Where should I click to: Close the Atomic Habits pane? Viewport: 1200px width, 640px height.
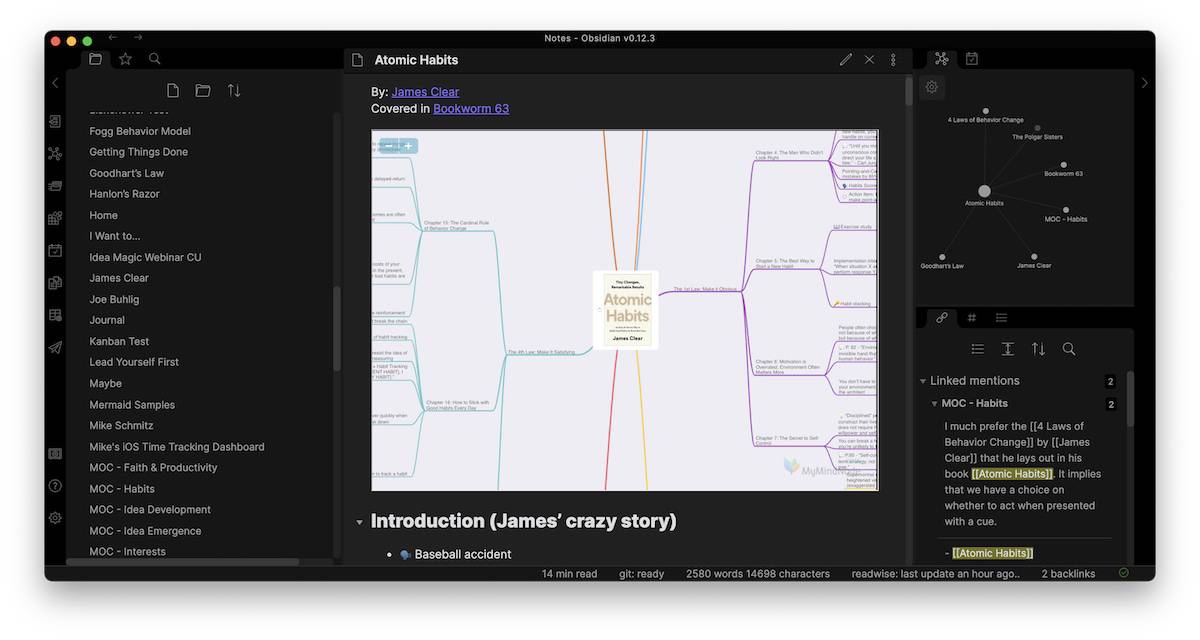[869, 60]
